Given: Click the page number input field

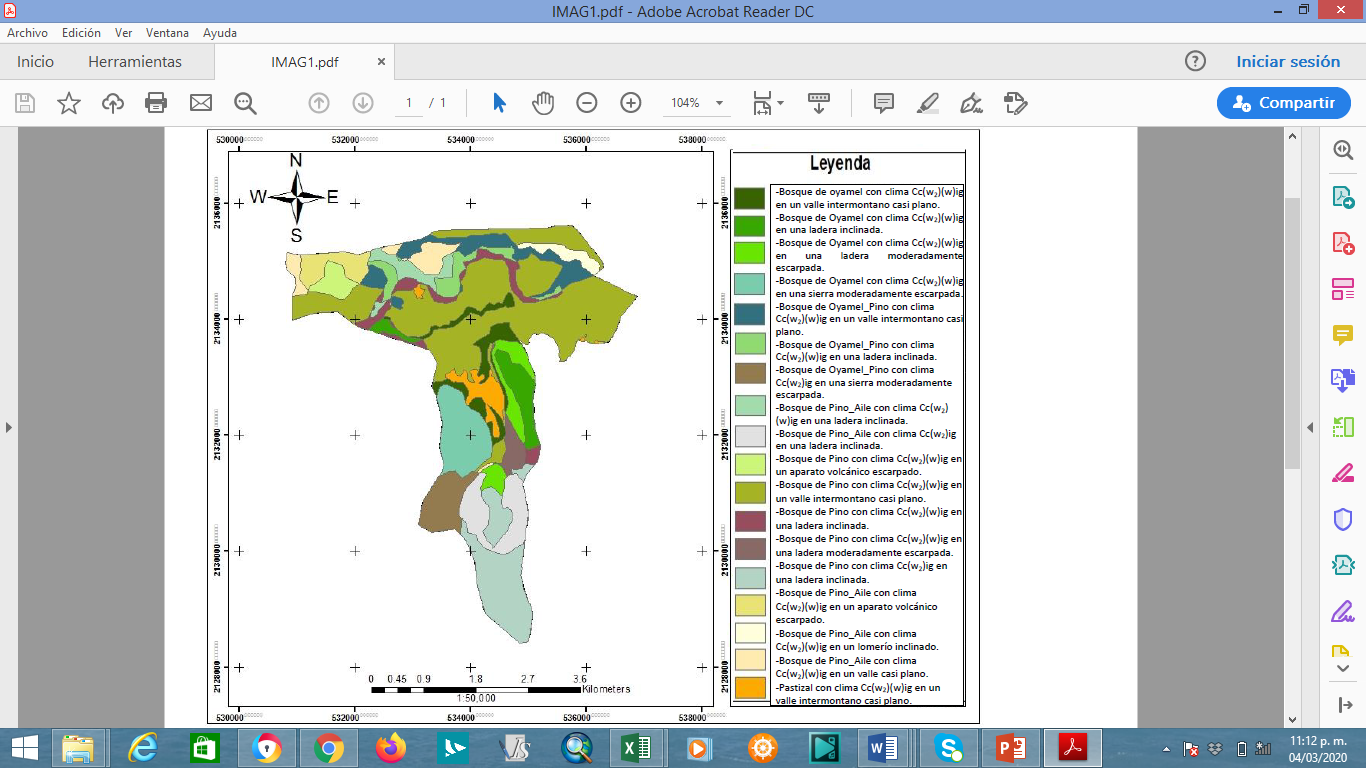Looking at the screenshot, I should tap(409, 103).
